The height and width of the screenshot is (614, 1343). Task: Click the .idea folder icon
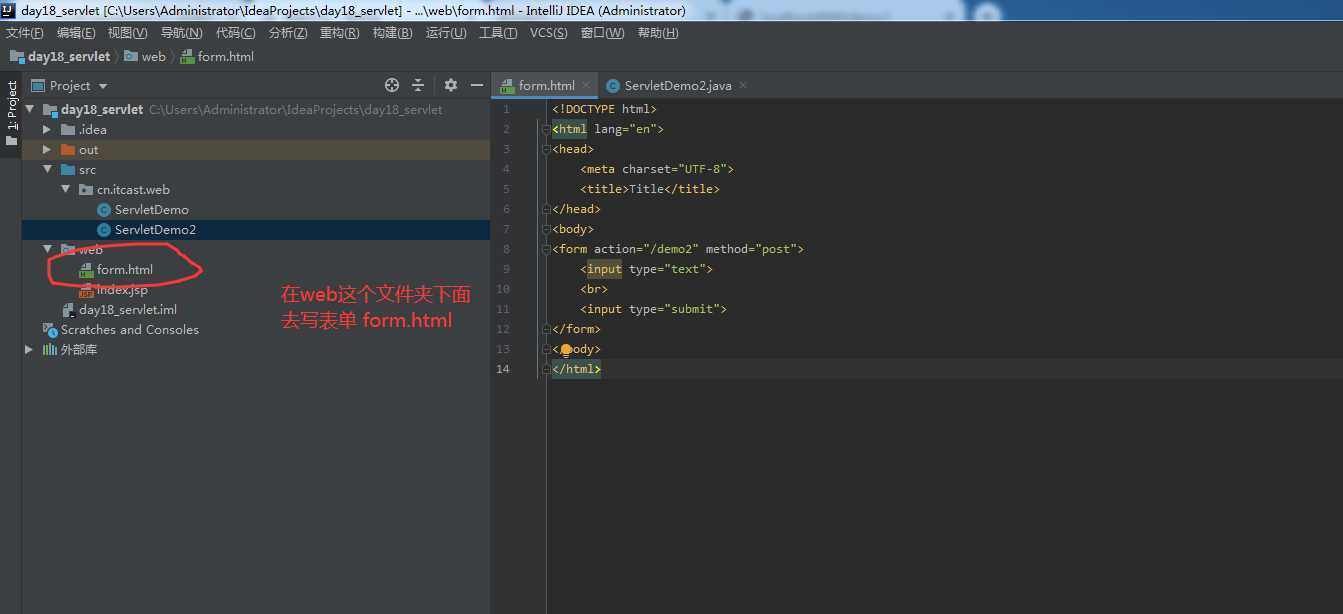(68, 130)
